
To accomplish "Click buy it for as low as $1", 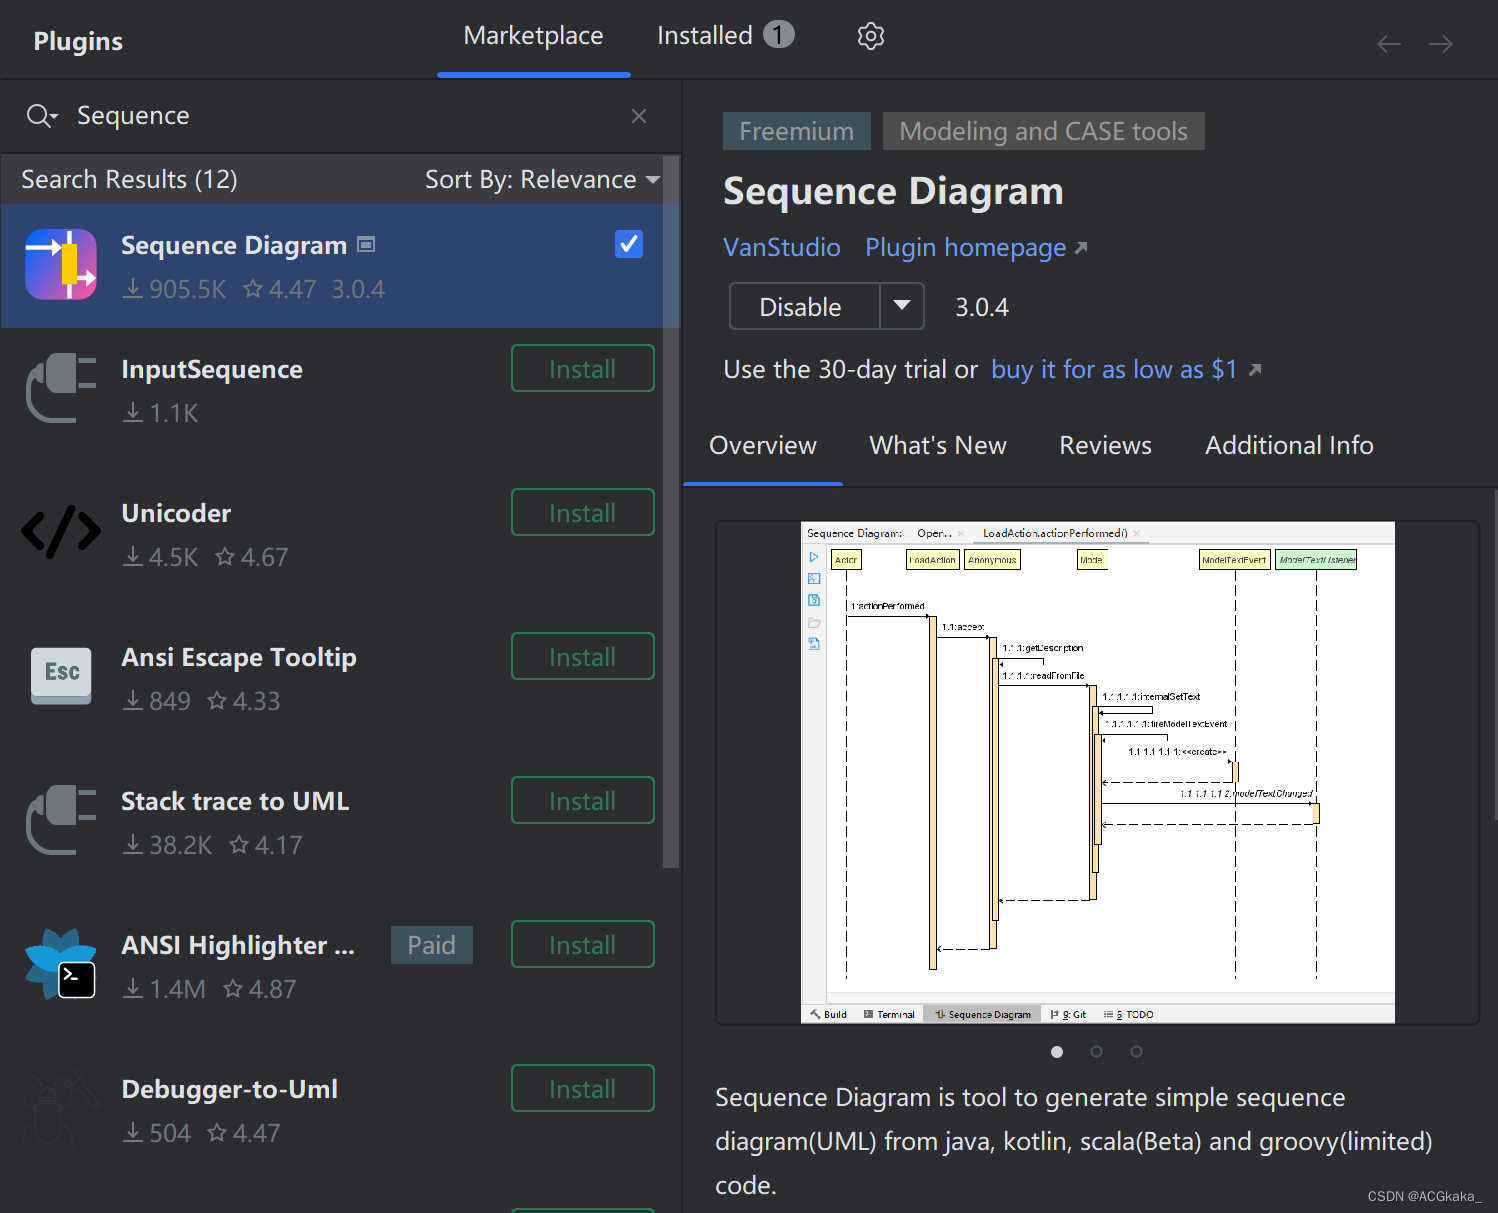I will pos(1126,370).
